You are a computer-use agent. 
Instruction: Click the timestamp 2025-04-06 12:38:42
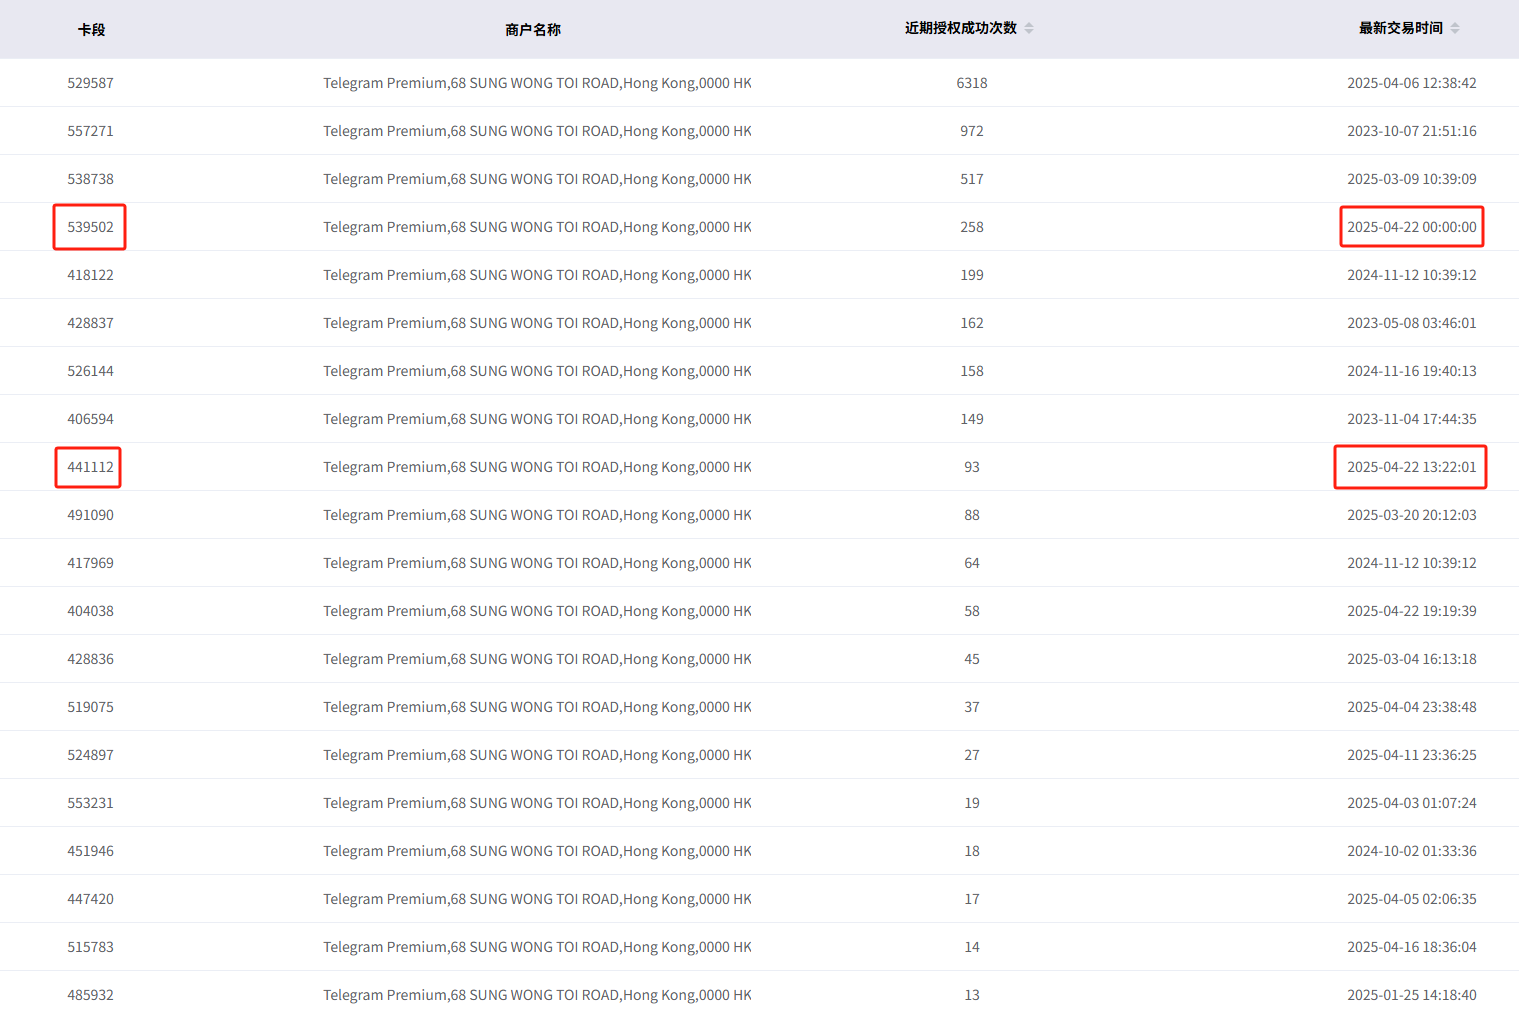coord(1411,83)
